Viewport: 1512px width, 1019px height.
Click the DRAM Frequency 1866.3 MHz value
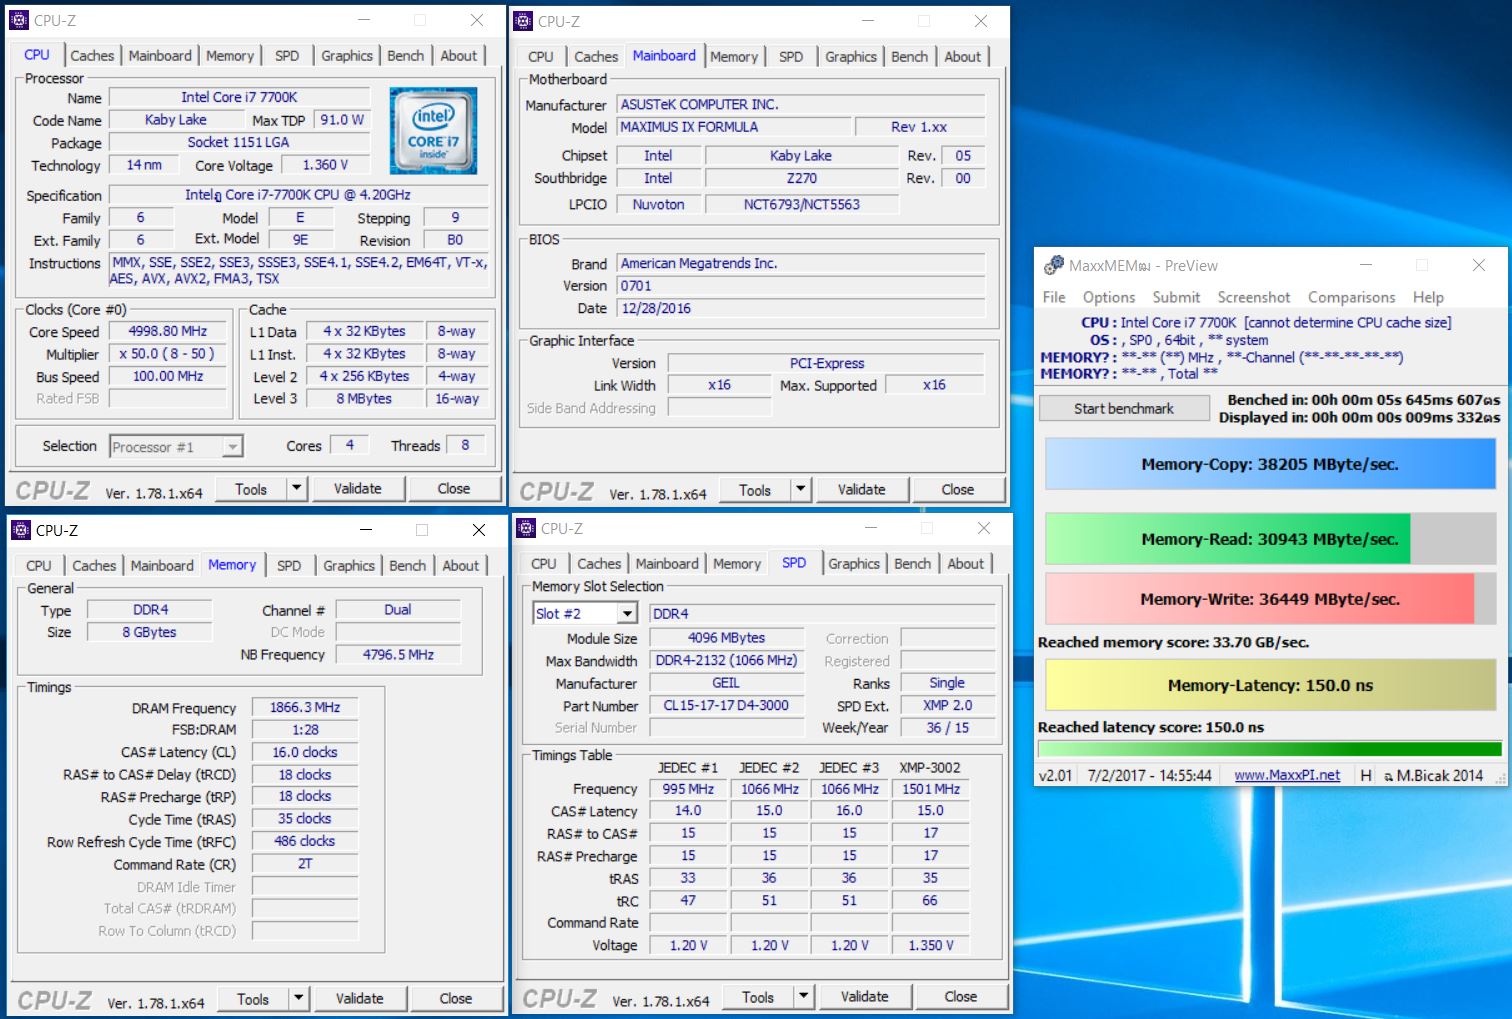[x=305, y=707]
